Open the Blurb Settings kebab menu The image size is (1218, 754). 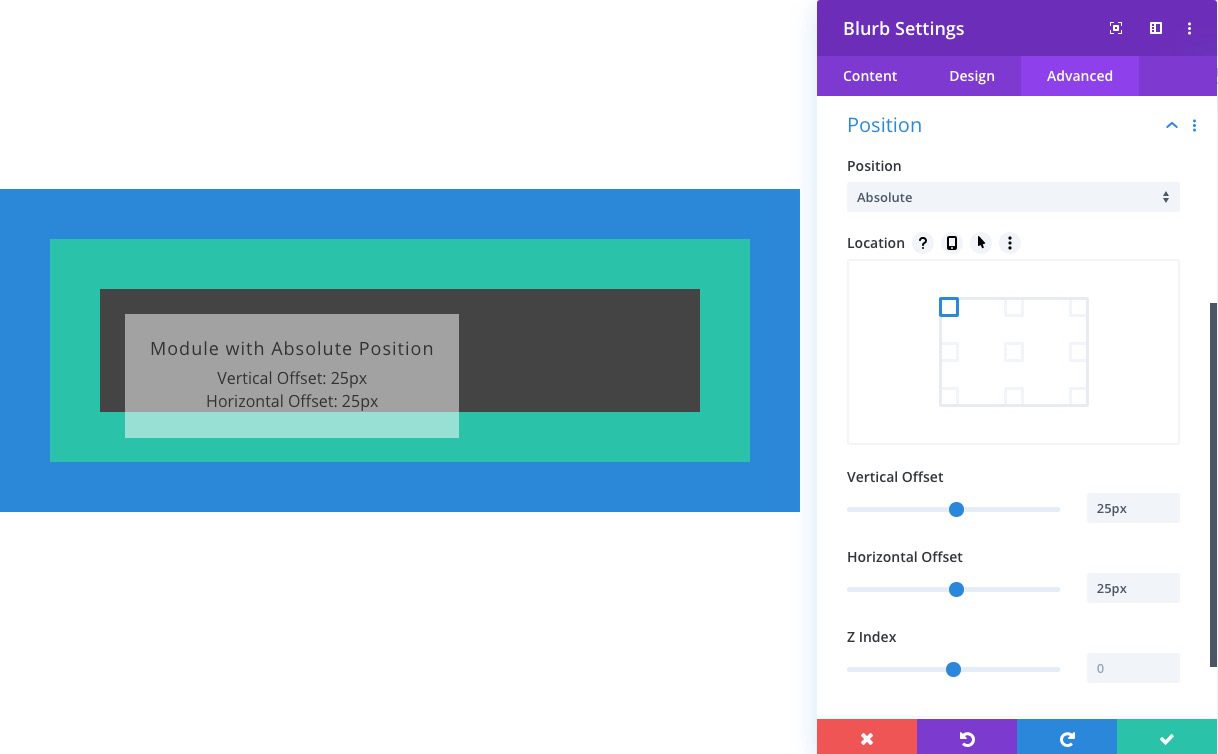pos(1190,28)
